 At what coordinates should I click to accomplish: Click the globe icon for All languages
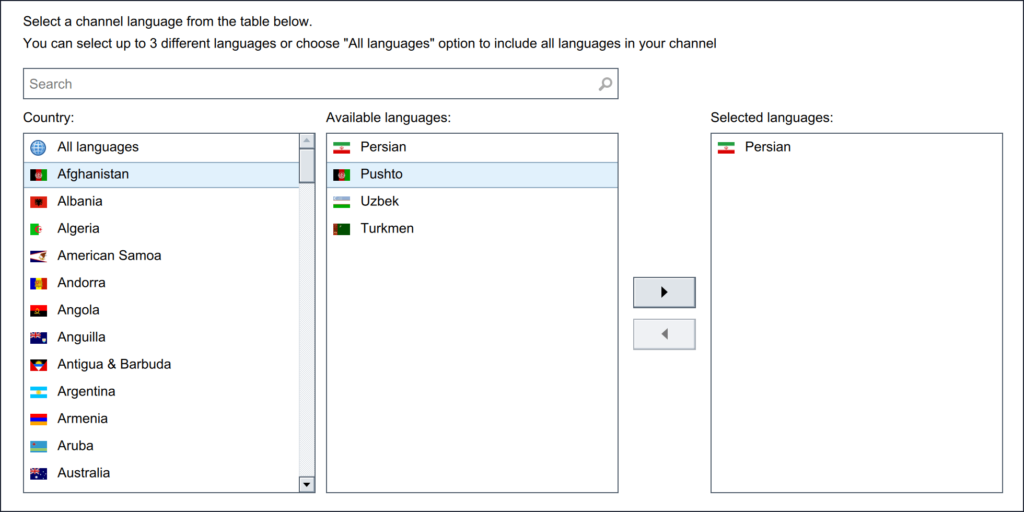(38, 147)
